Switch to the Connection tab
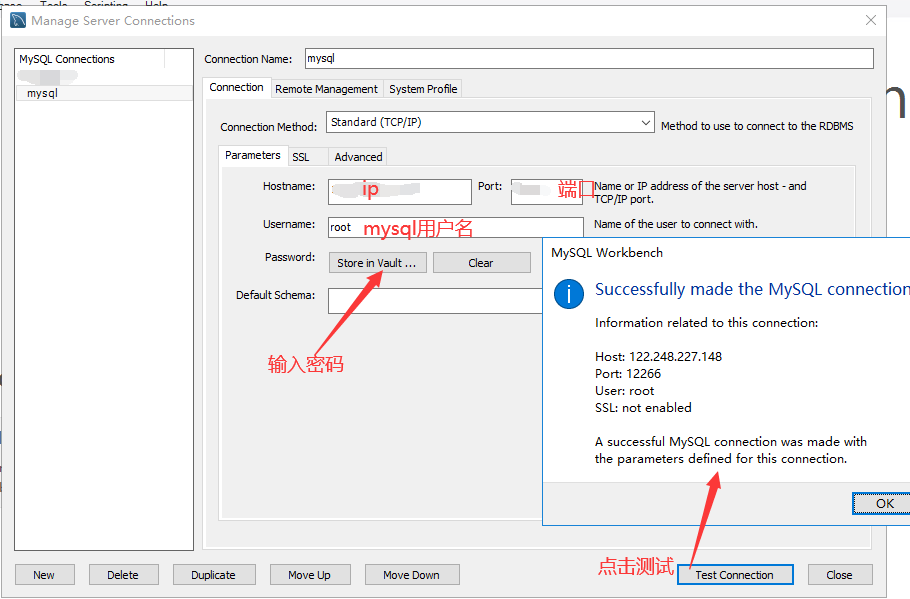This screenshot has height=599, width=910. [x=236, y=87]
